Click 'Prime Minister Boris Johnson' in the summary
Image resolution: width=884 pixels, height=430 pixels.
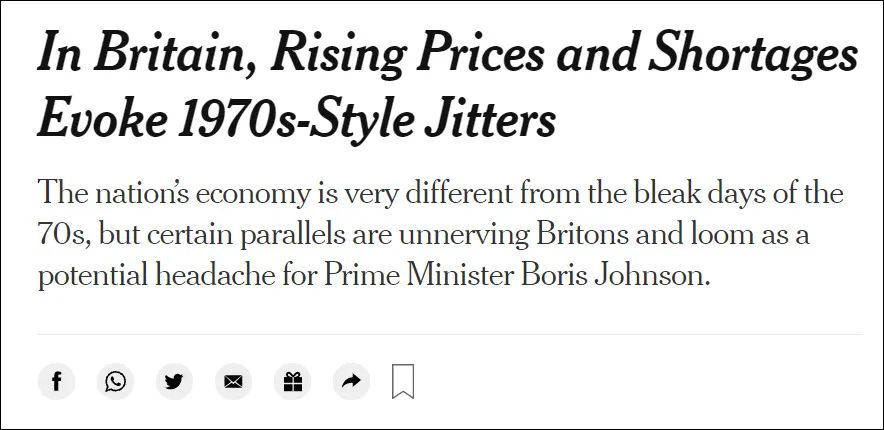pyautogui.click(x=515, y=275)
